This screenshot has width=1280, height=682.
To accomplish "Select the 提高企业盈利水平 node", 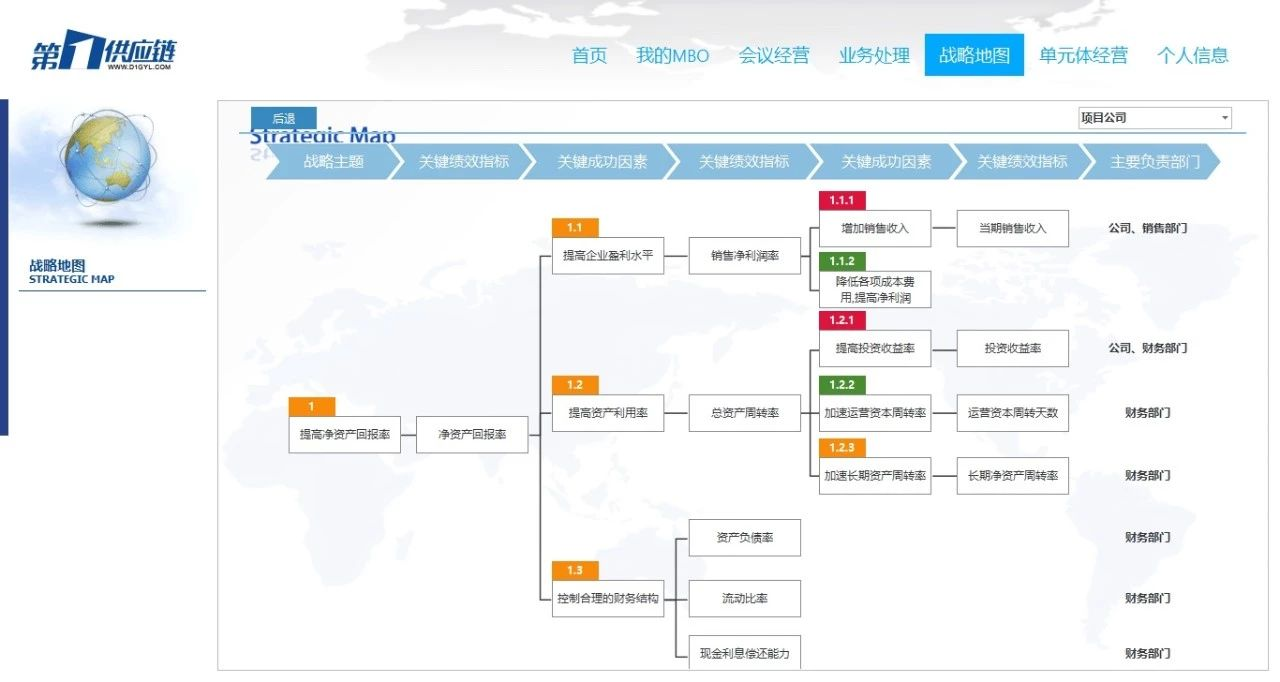I will [608, 256].
